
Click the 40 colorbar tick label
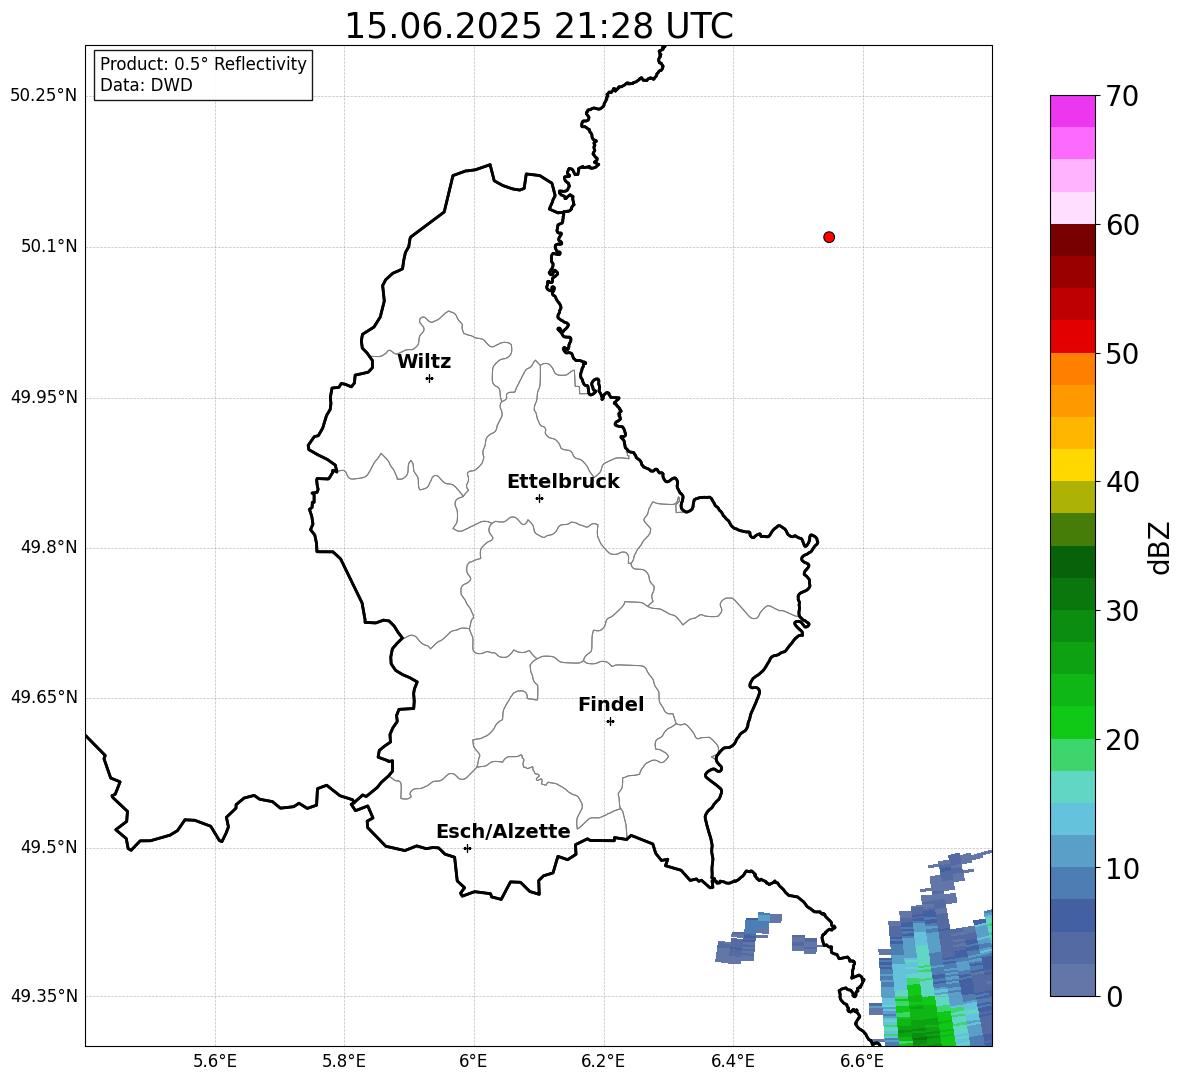(1122, 482)
